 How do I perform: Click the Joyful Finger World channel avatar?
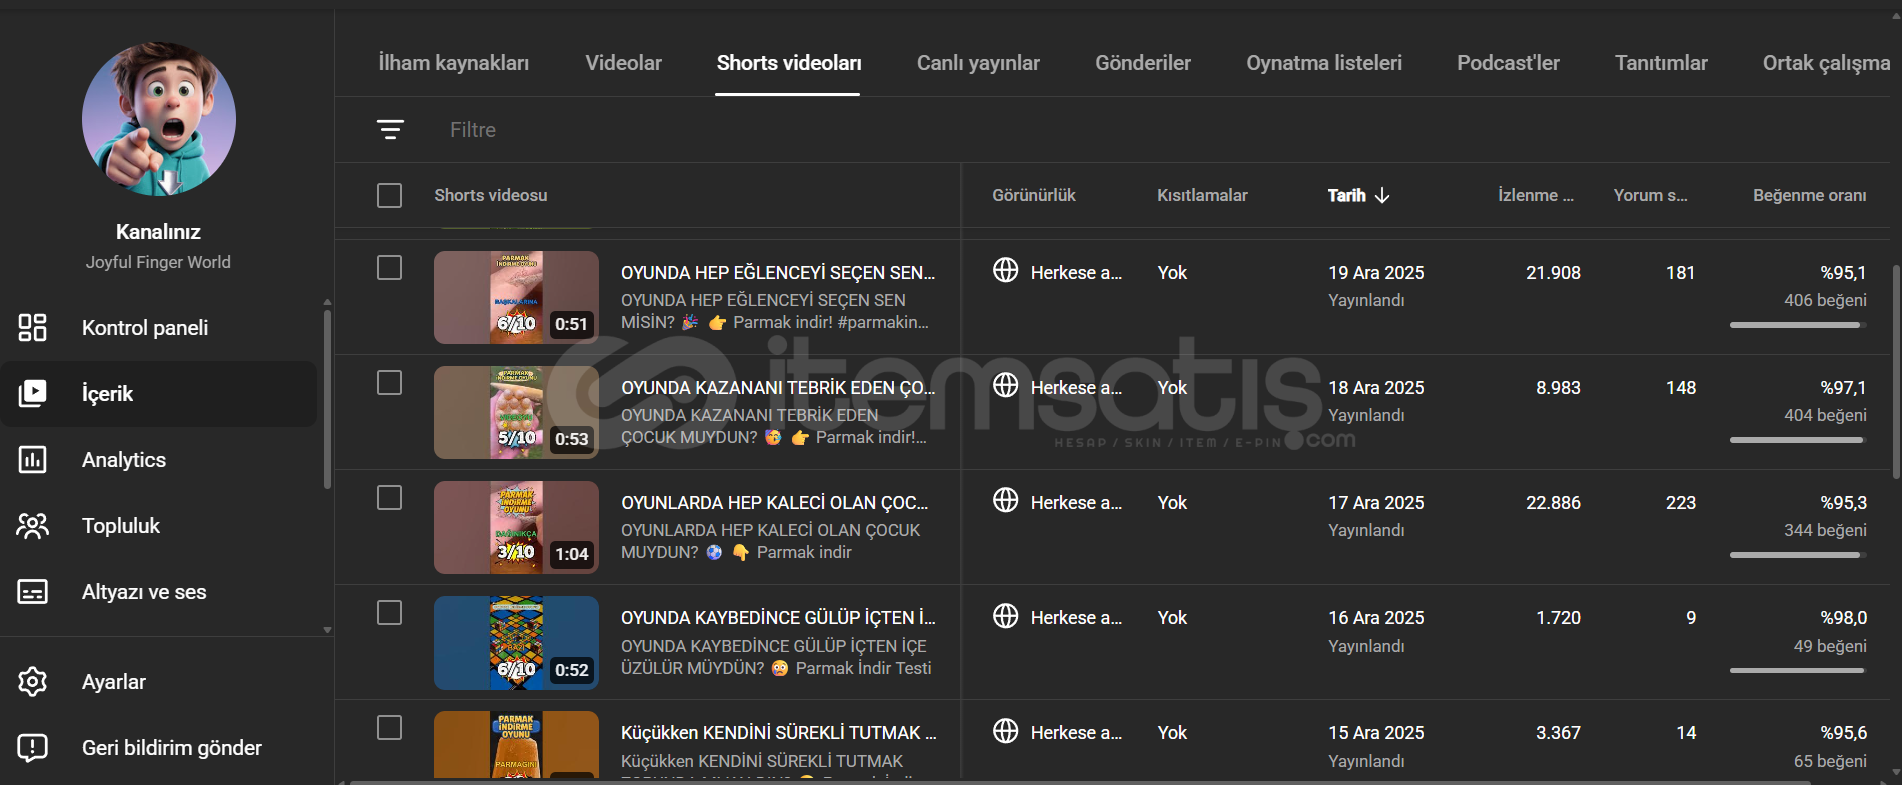[159, 119]
